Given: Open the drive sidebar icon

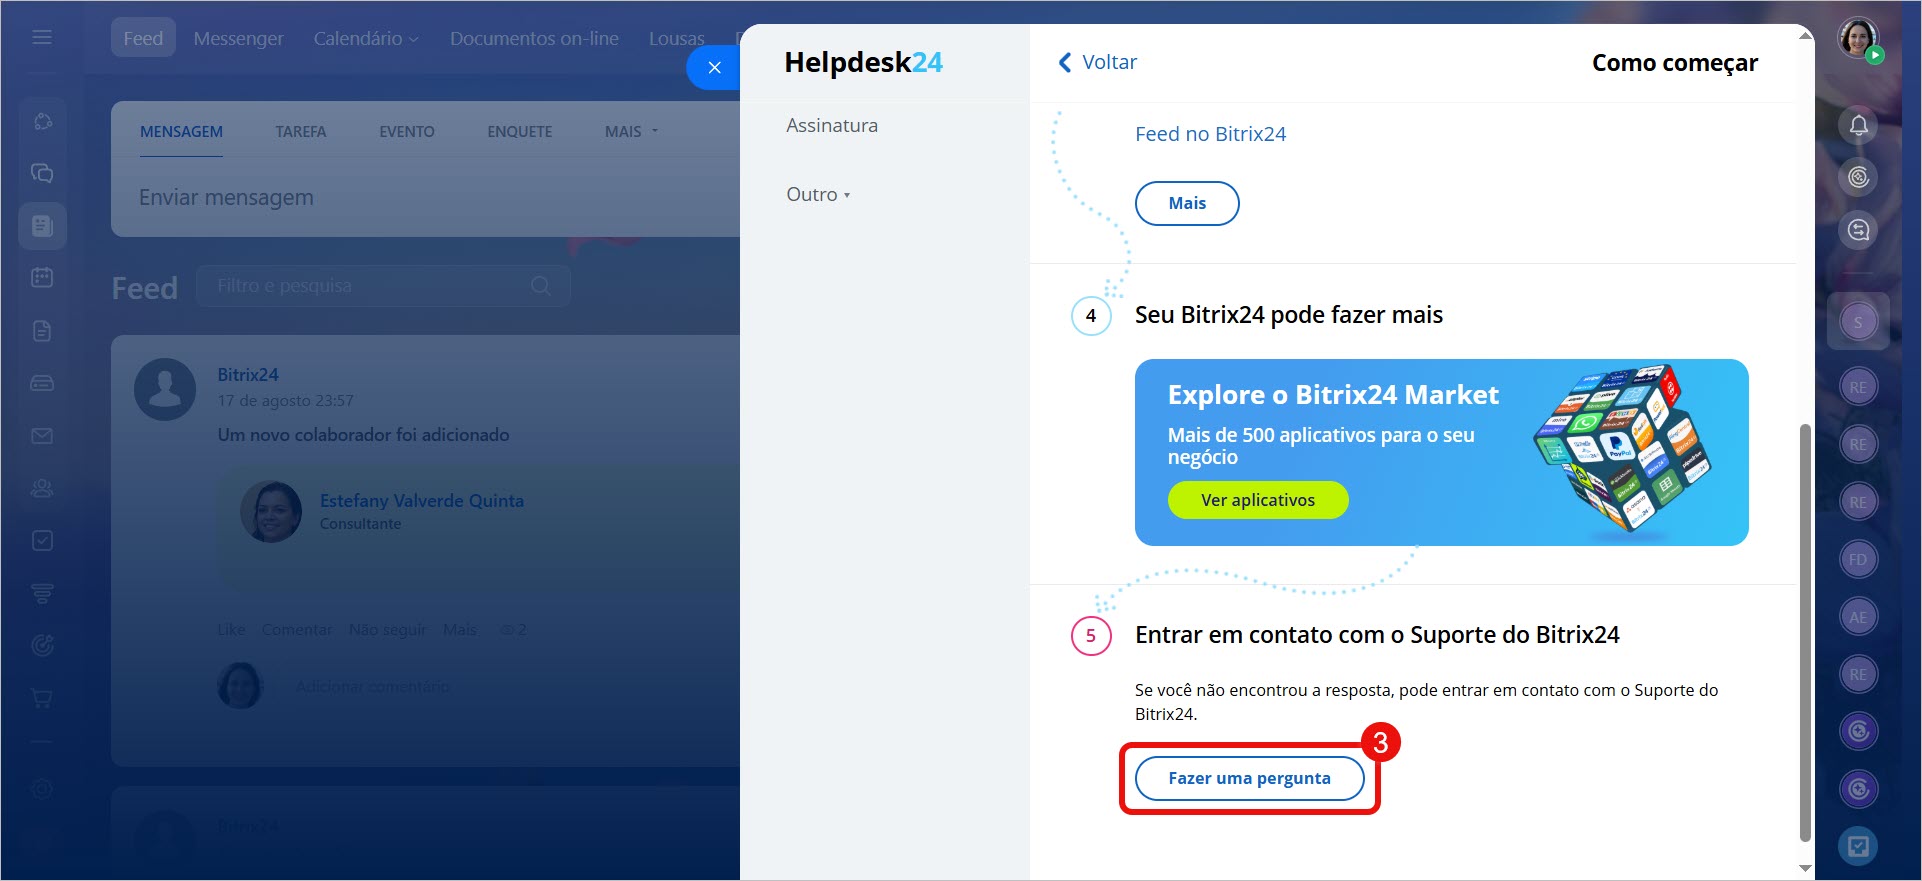Looking at the screenshot, I should pos(42,383).
